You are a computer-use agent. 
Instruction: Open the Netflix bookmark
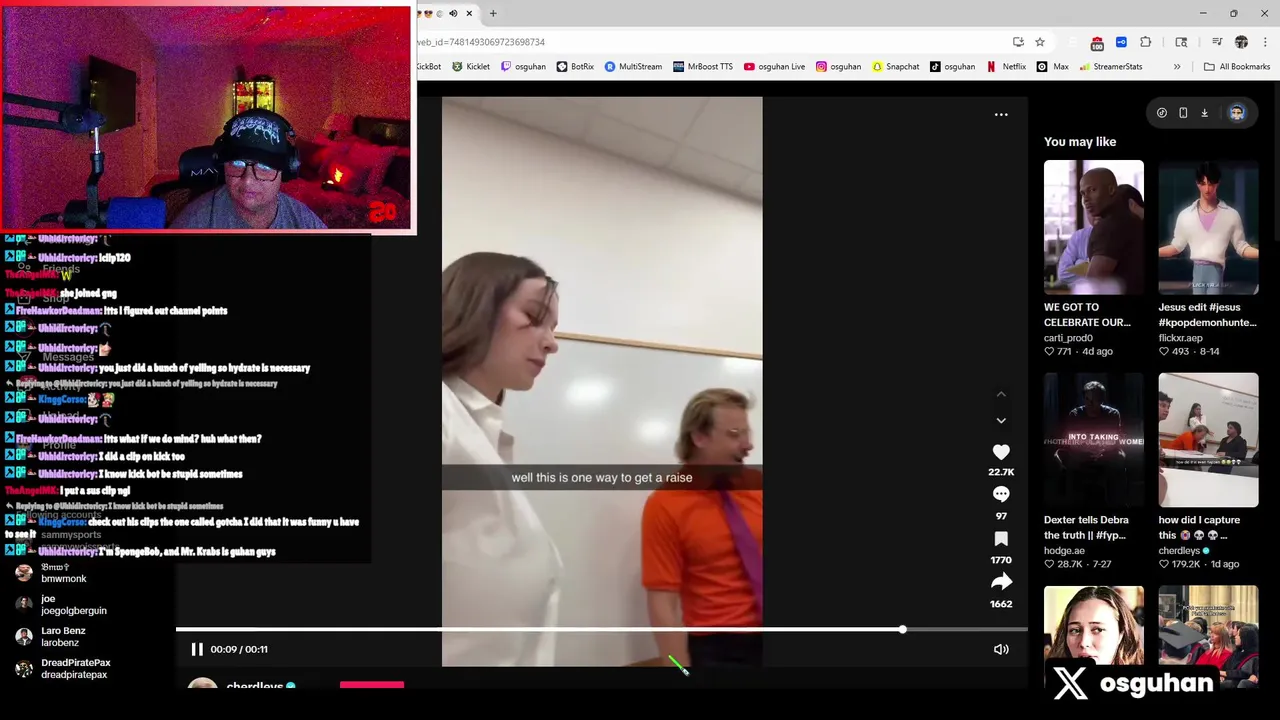point(1006,67)
